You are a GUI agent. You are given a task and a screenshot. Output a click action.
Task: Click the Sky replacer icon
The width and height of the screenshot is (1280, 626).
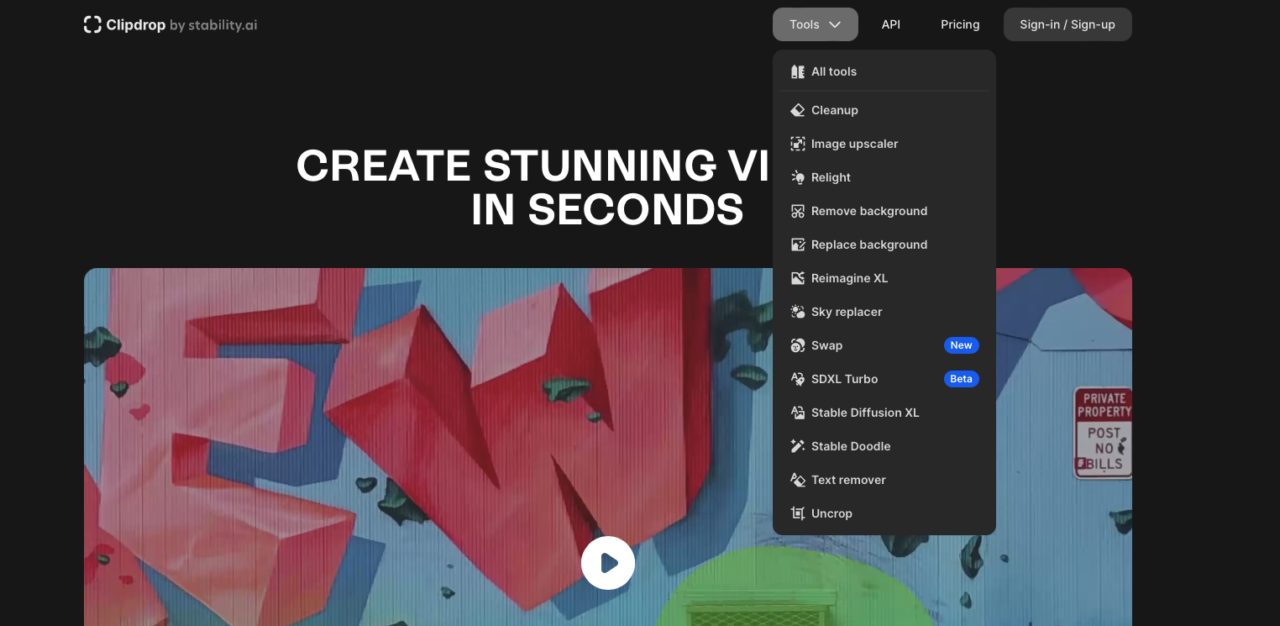pos(797,312)
